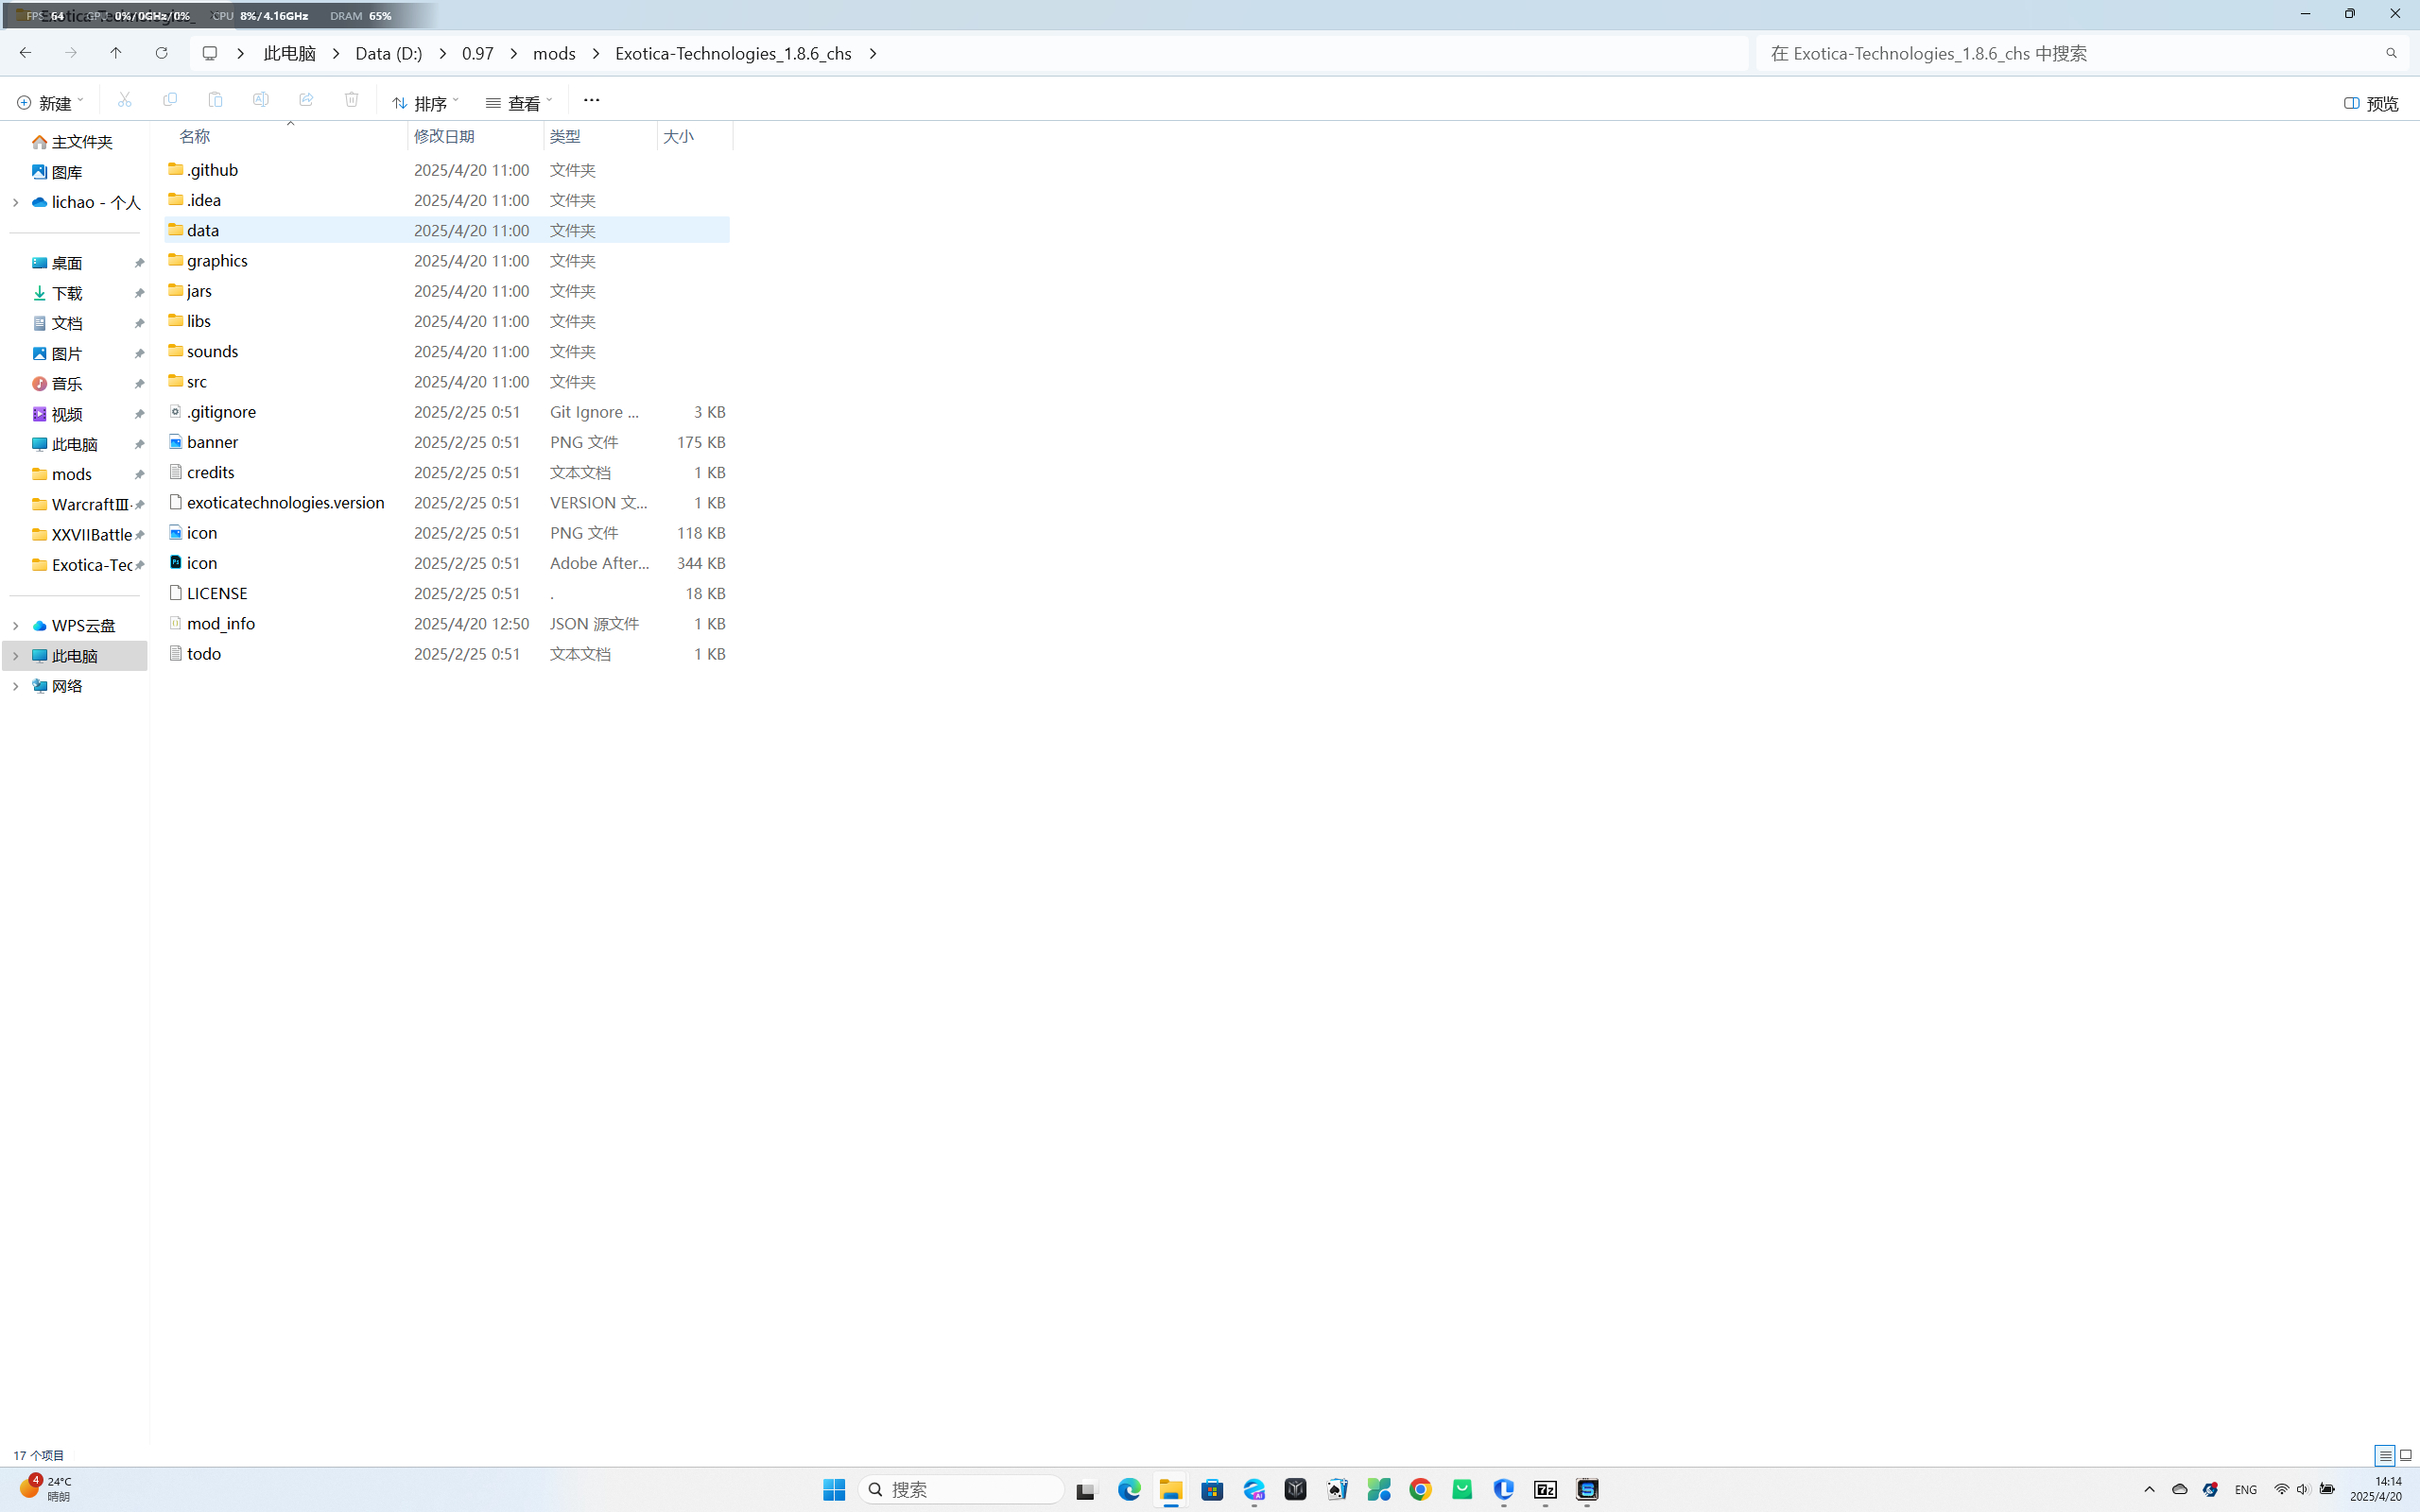Image resolution: width=2420 pixels, height=1512 pixels.
Task: Click the Back navigation arrow
Action: [25, 53]
